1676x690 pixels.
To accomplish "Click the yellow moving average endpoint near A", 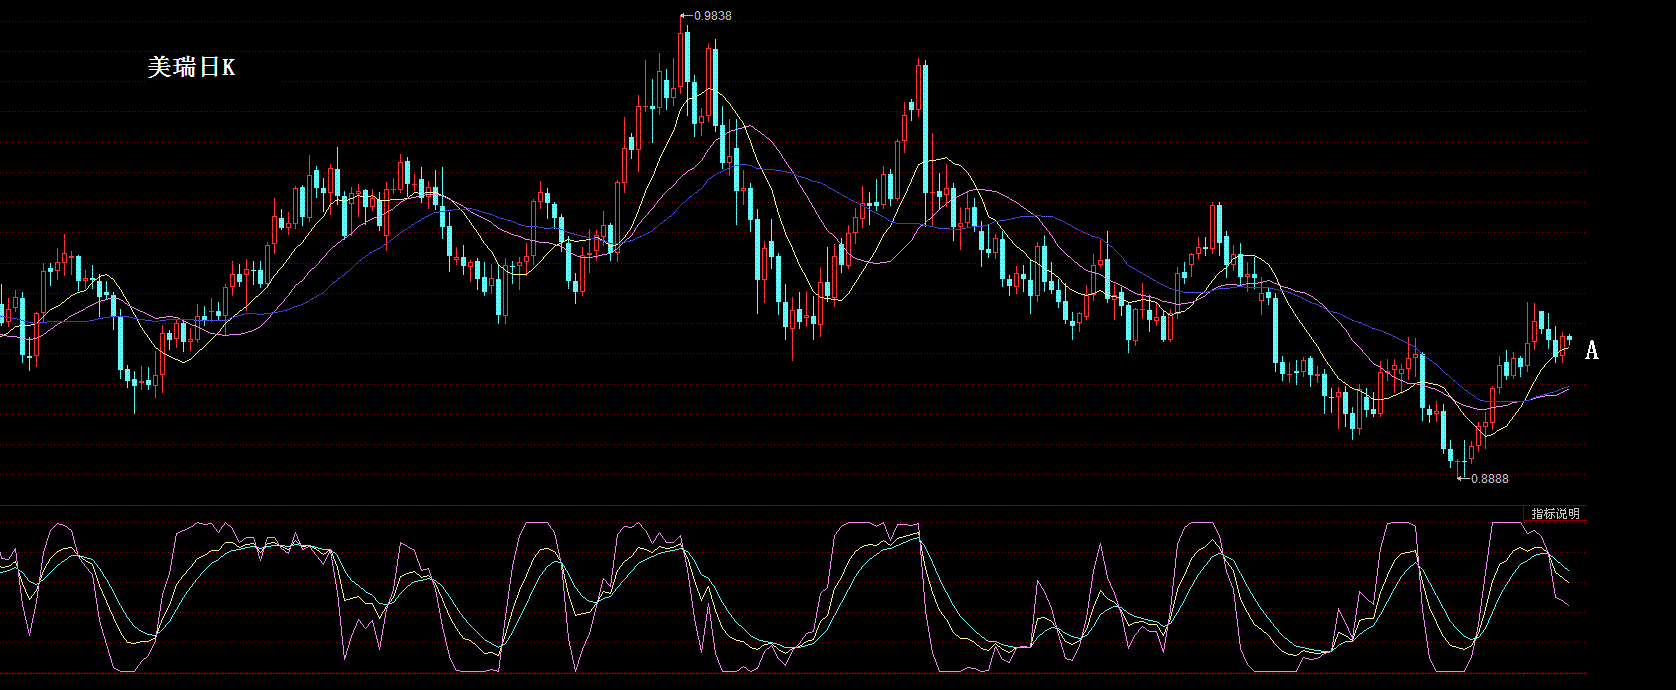I will (1567, 349).
